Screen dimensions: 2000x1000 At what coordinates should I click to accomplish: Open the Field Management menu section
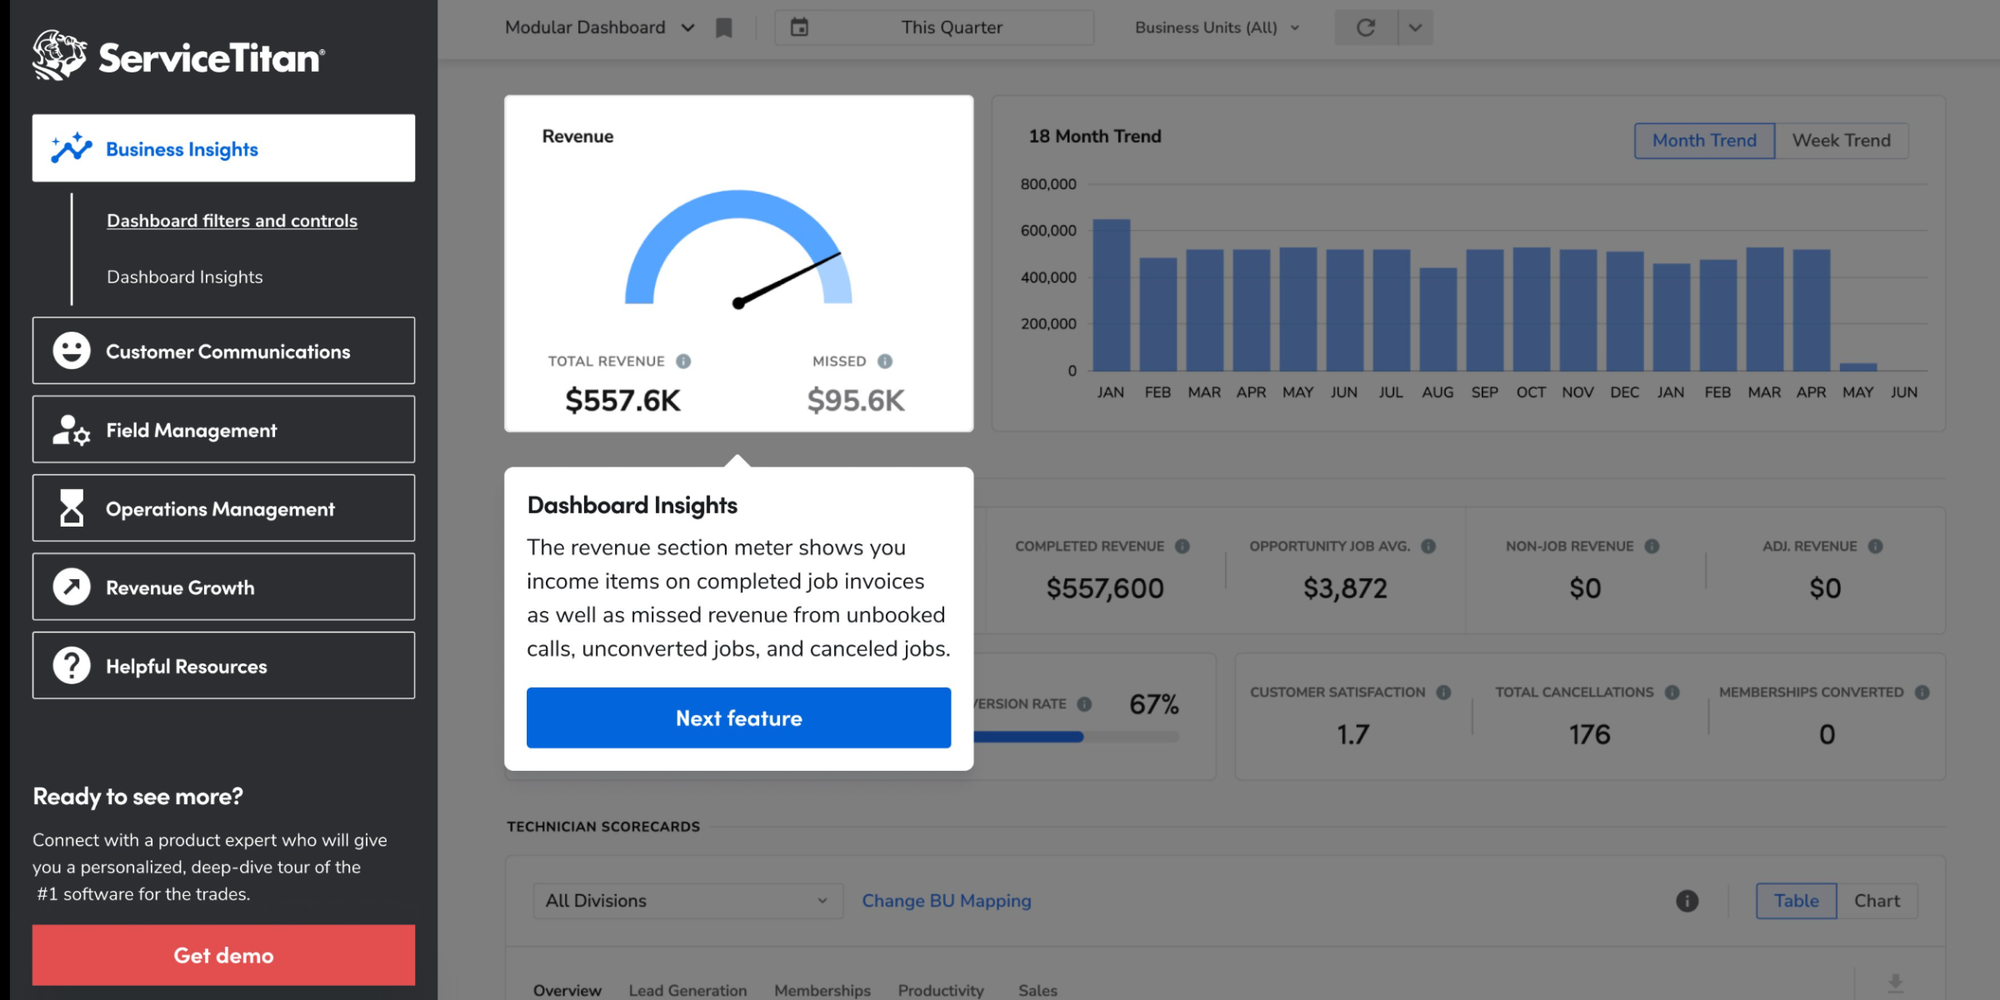(x=224, y=430)
